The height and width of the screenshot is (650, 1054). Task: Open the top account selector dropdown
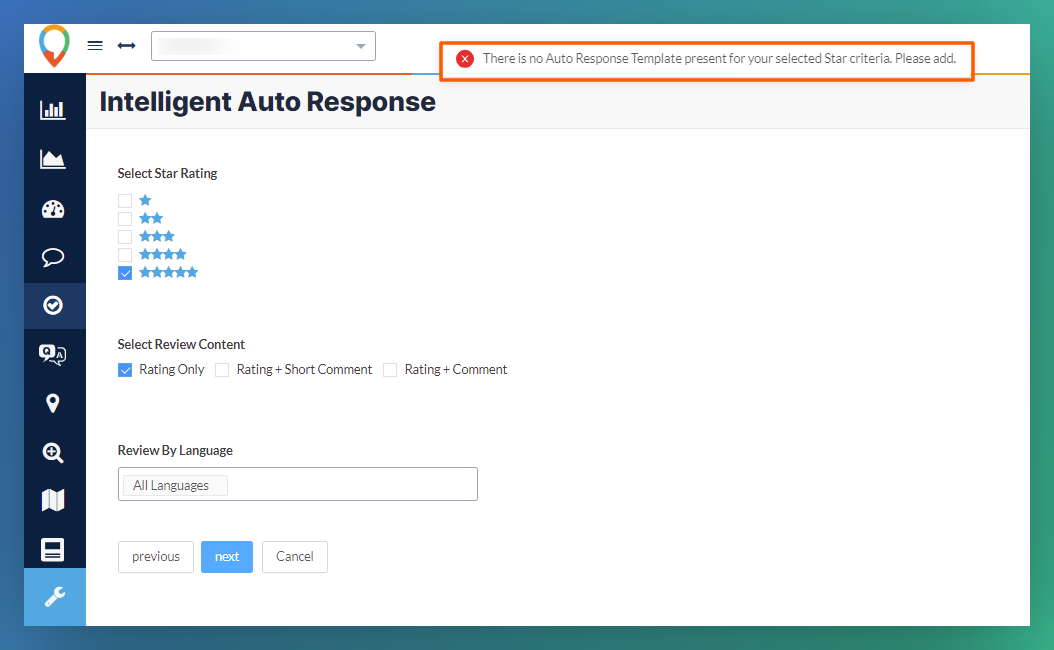(264, 46)
